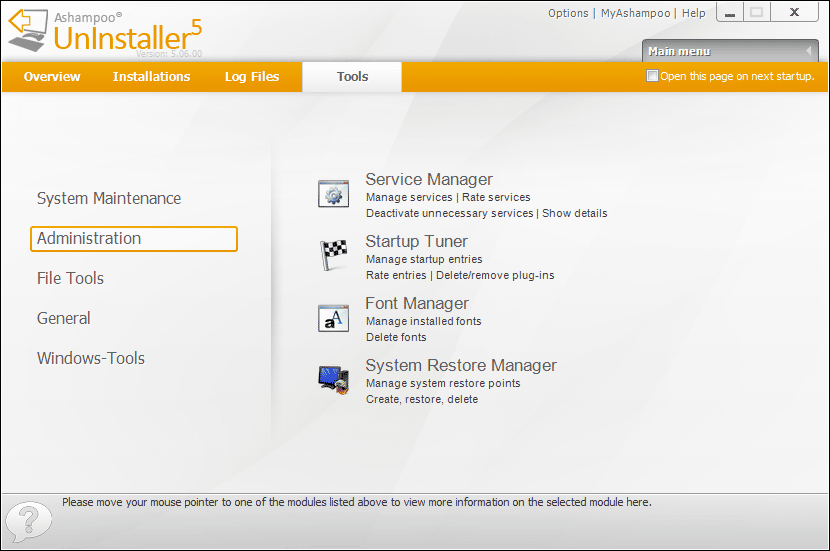Open Options in the top bar
The width and height of the screenshot is (830, 551).
[568, 13]
